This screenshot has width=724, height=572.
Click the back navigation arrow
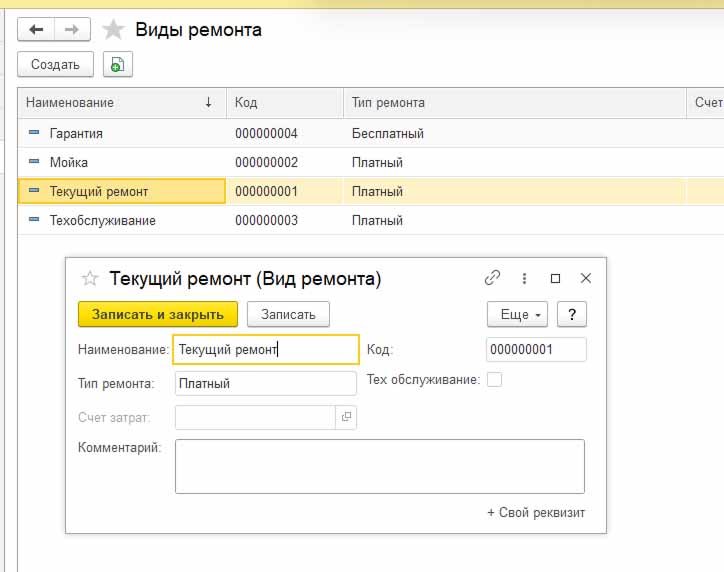pyautogui.click(x=36, y=30)
